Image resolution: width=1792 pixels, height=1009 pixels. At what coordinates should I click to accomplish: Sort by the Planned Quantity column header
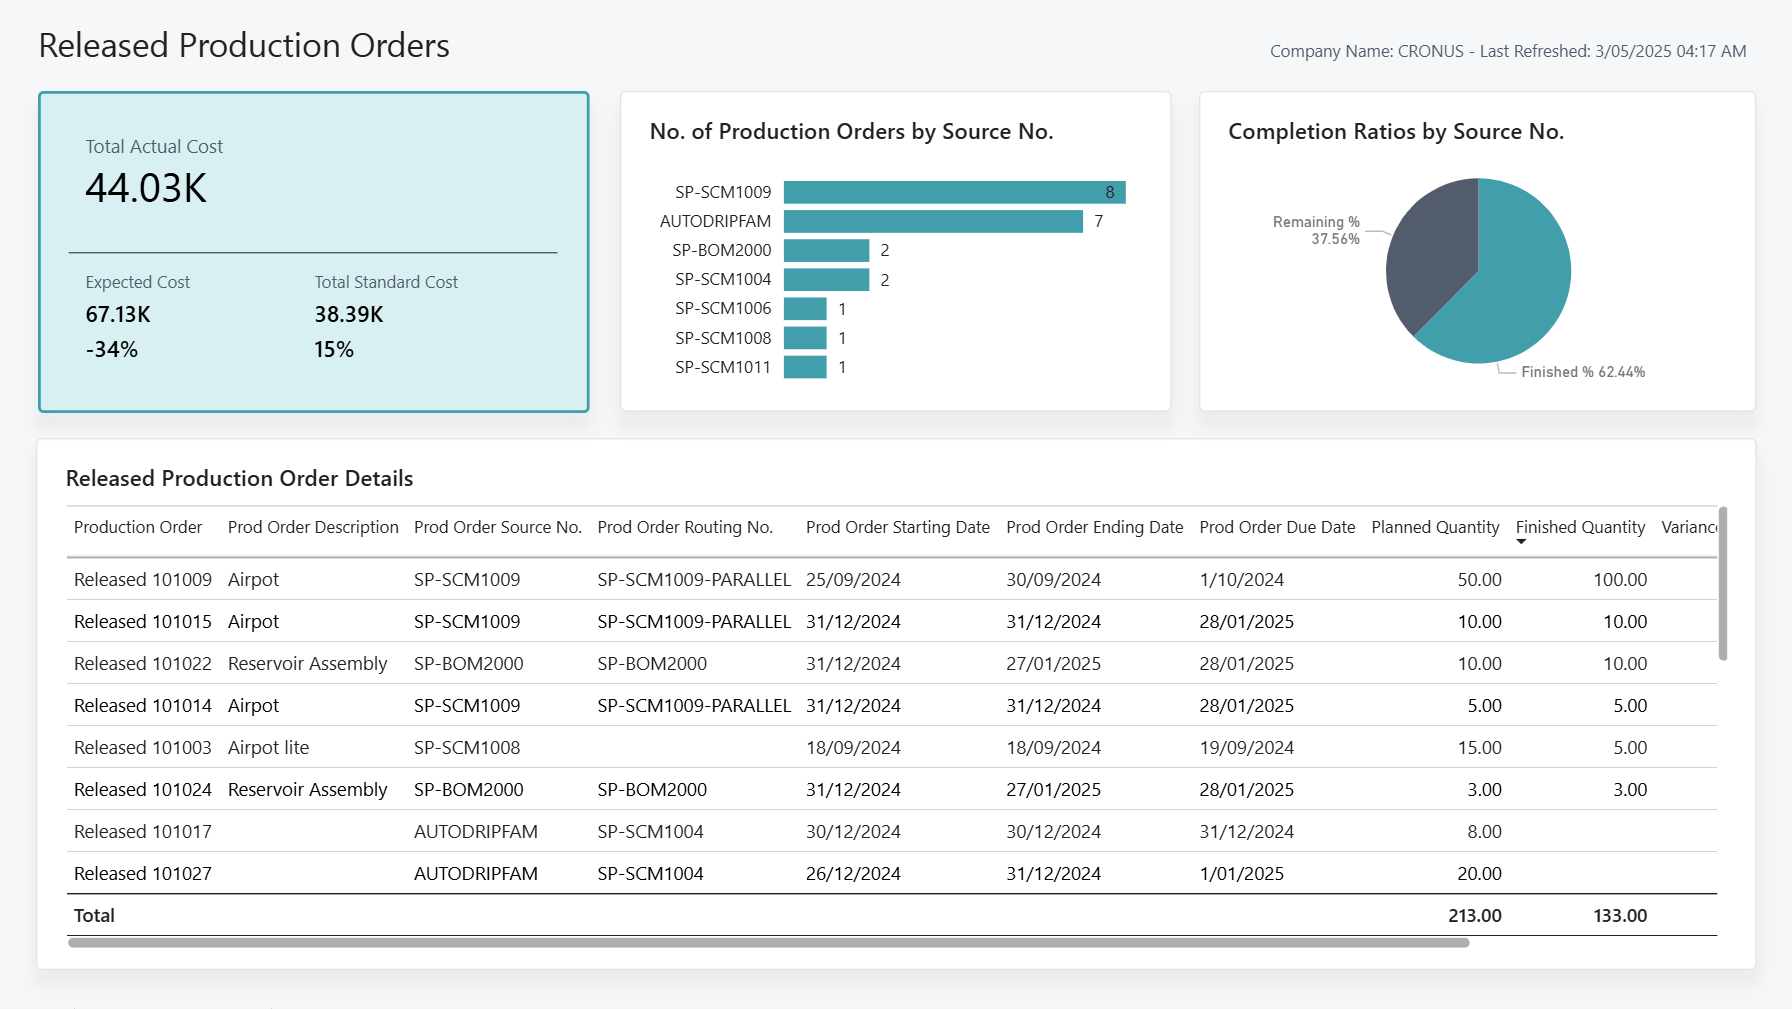point(1435,527)
